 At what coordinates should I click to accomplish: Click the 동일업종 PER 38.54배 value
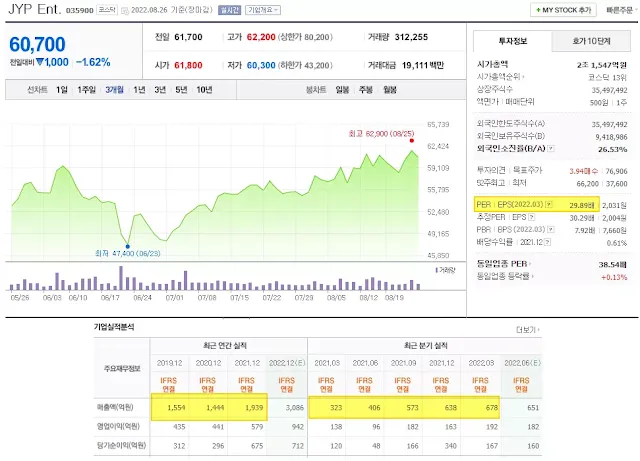coord(613,265)
